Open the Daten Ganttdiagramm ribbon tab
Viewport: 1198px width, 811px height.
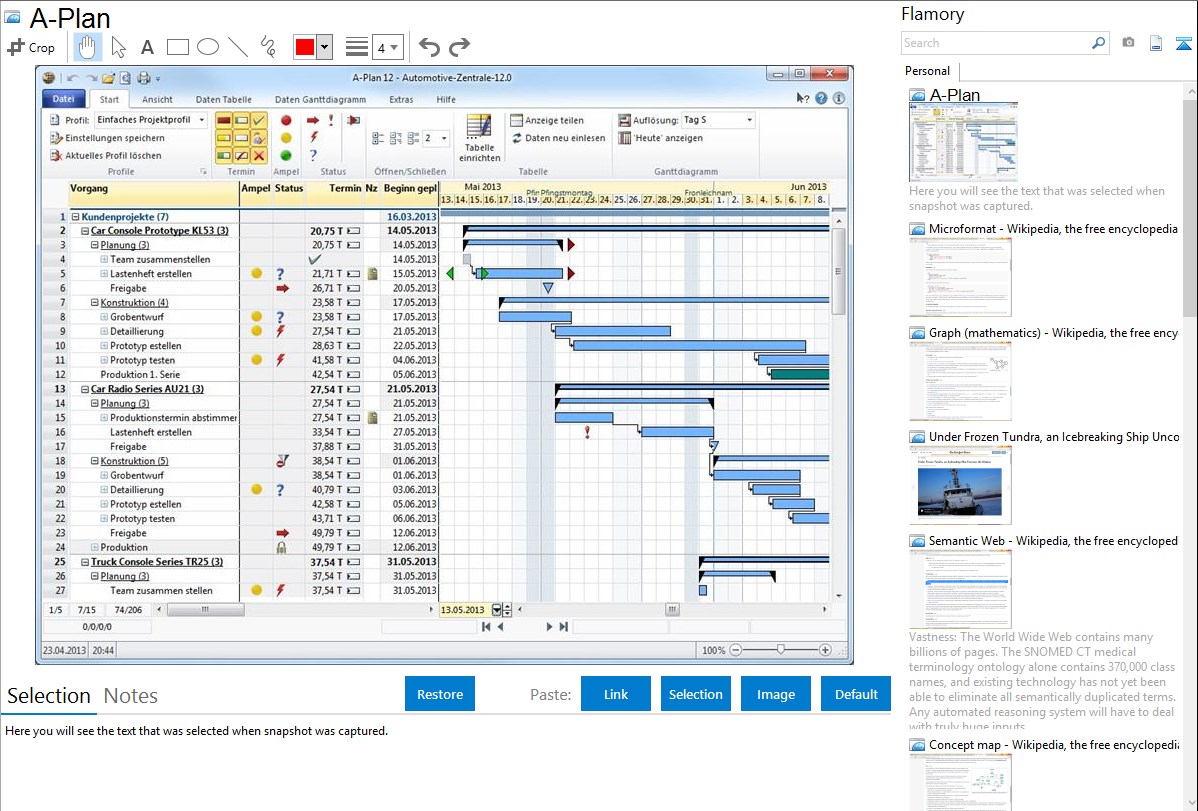(x=320, y=99)
